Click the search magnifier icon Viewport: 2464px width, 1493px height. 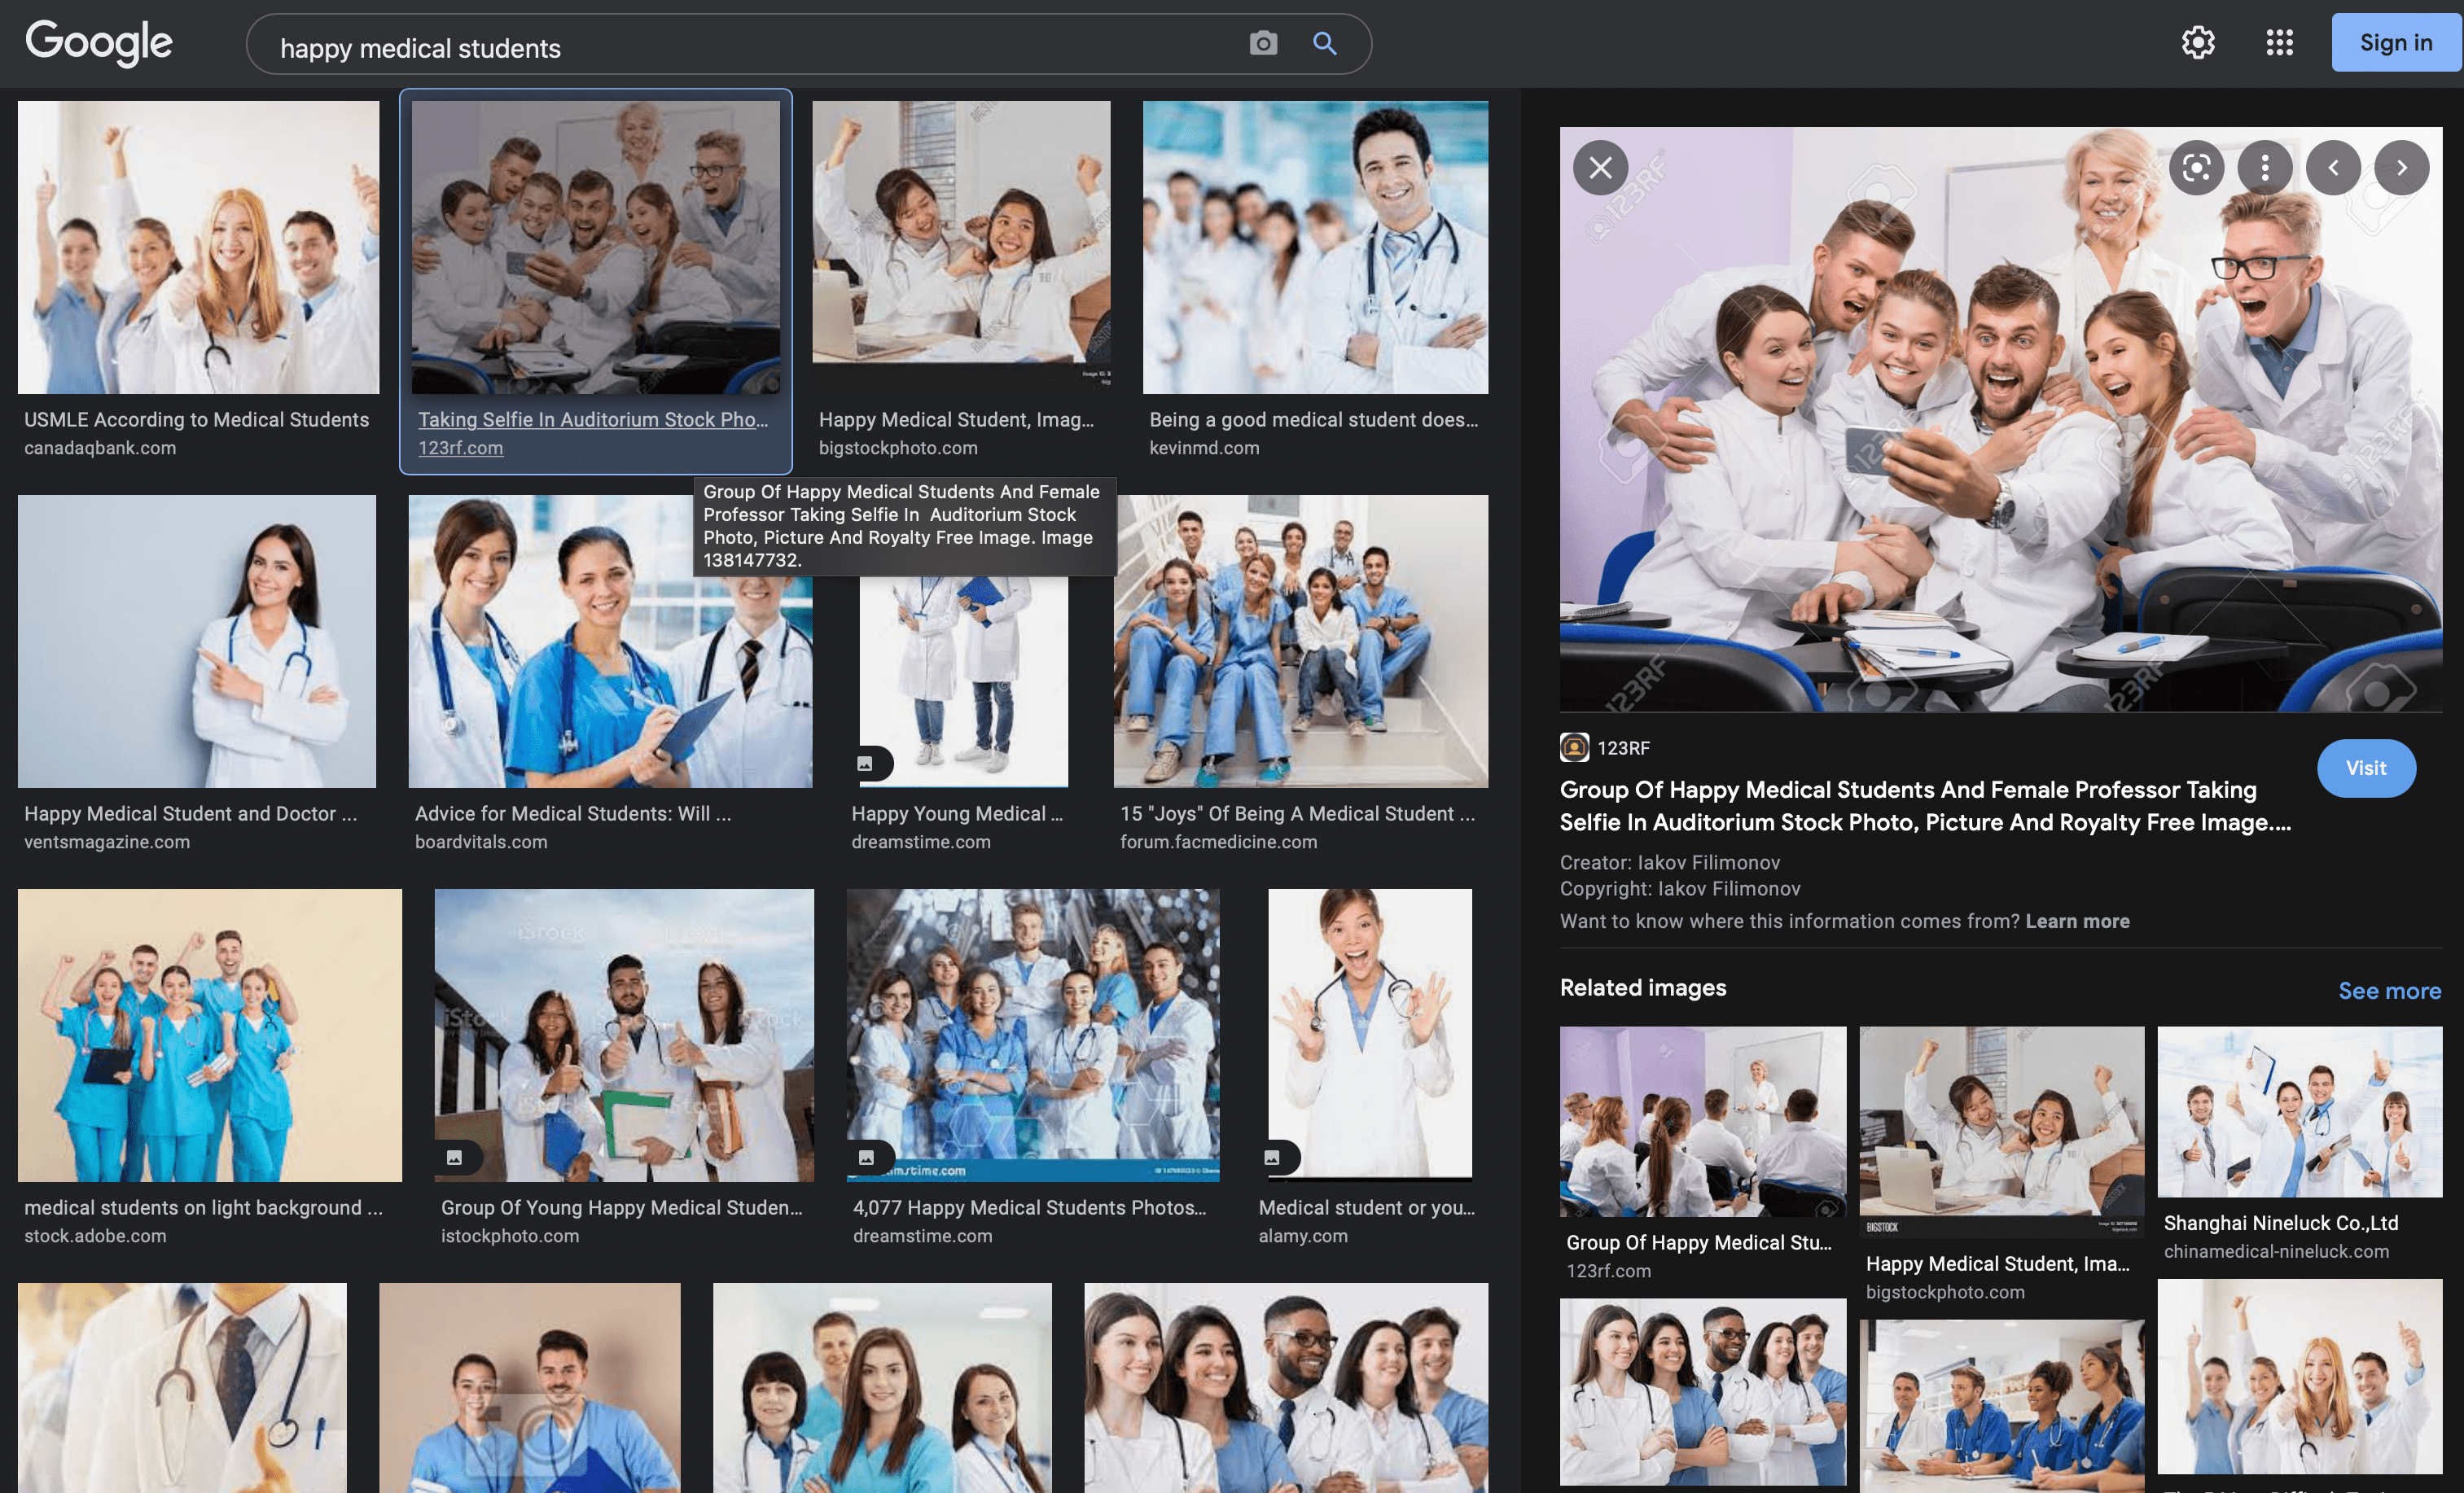[1323, 43]
